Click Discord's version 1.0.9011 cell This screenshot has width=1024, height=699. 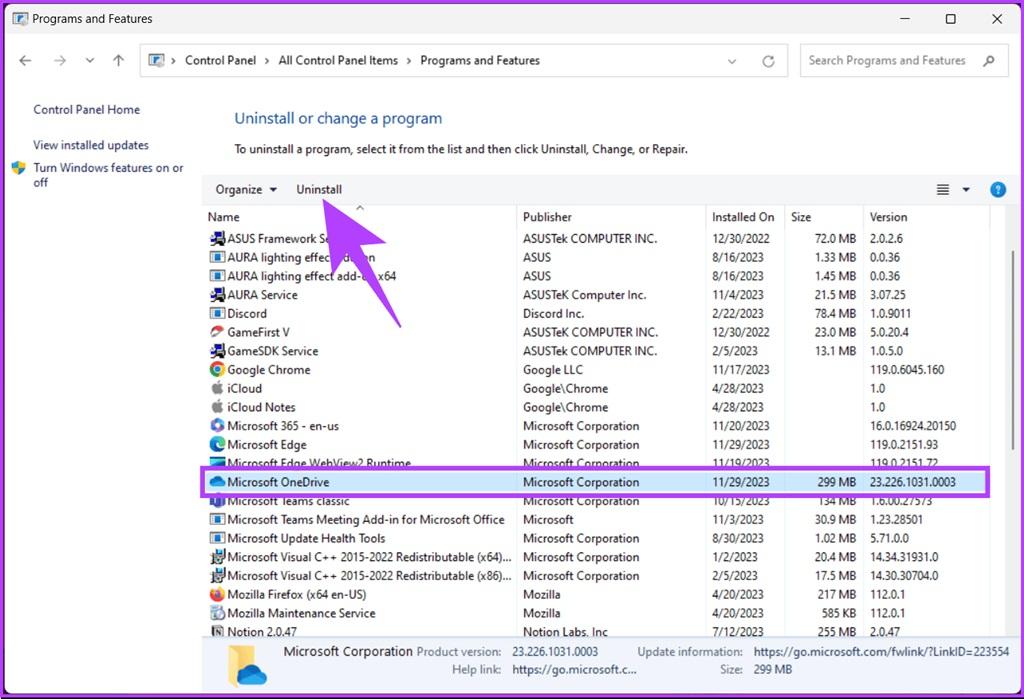(x=890, y=314)
